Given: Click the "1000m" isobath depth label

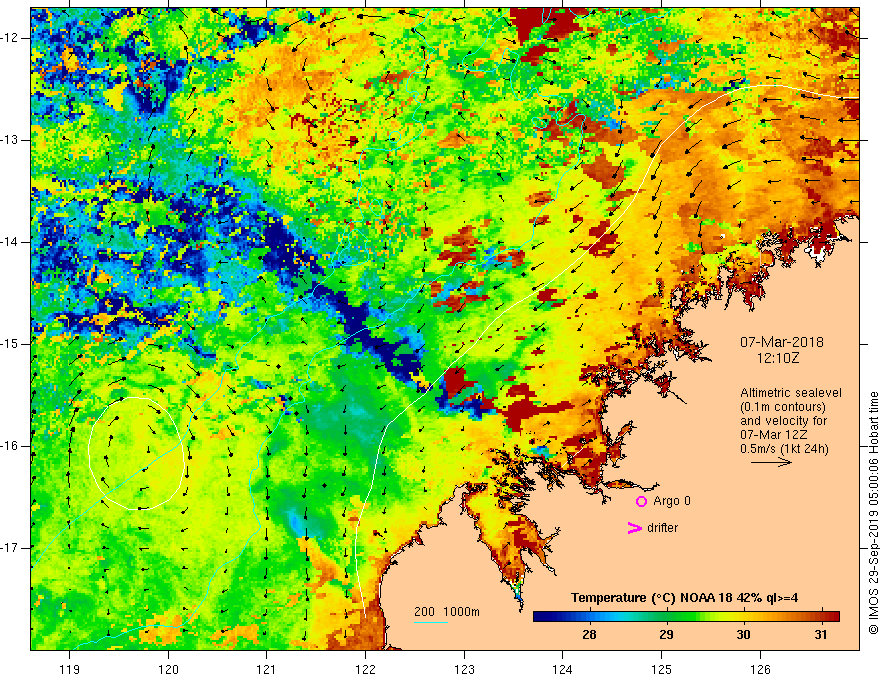Looking at the screenshot, I should (x=461, y=612).
